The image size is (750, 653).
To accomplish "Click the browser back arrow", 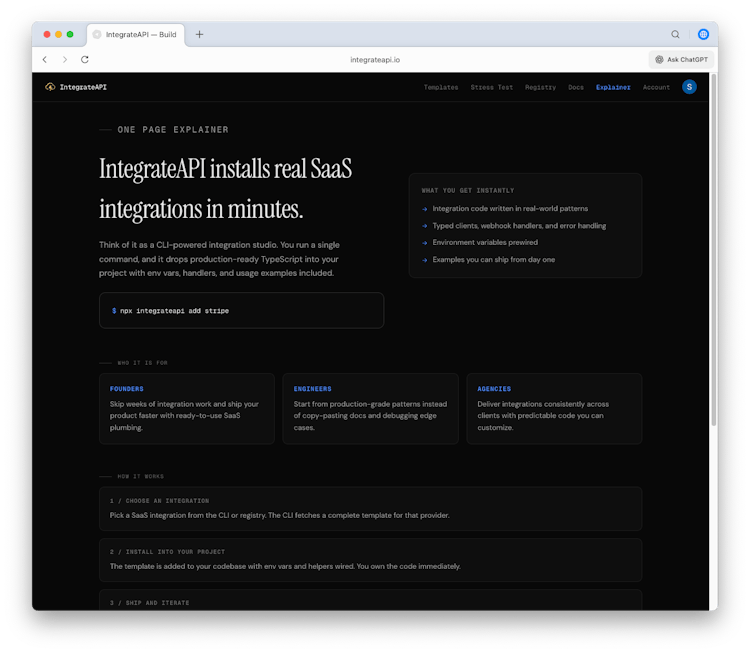I will pyautogui.click(x=45, y=60).
